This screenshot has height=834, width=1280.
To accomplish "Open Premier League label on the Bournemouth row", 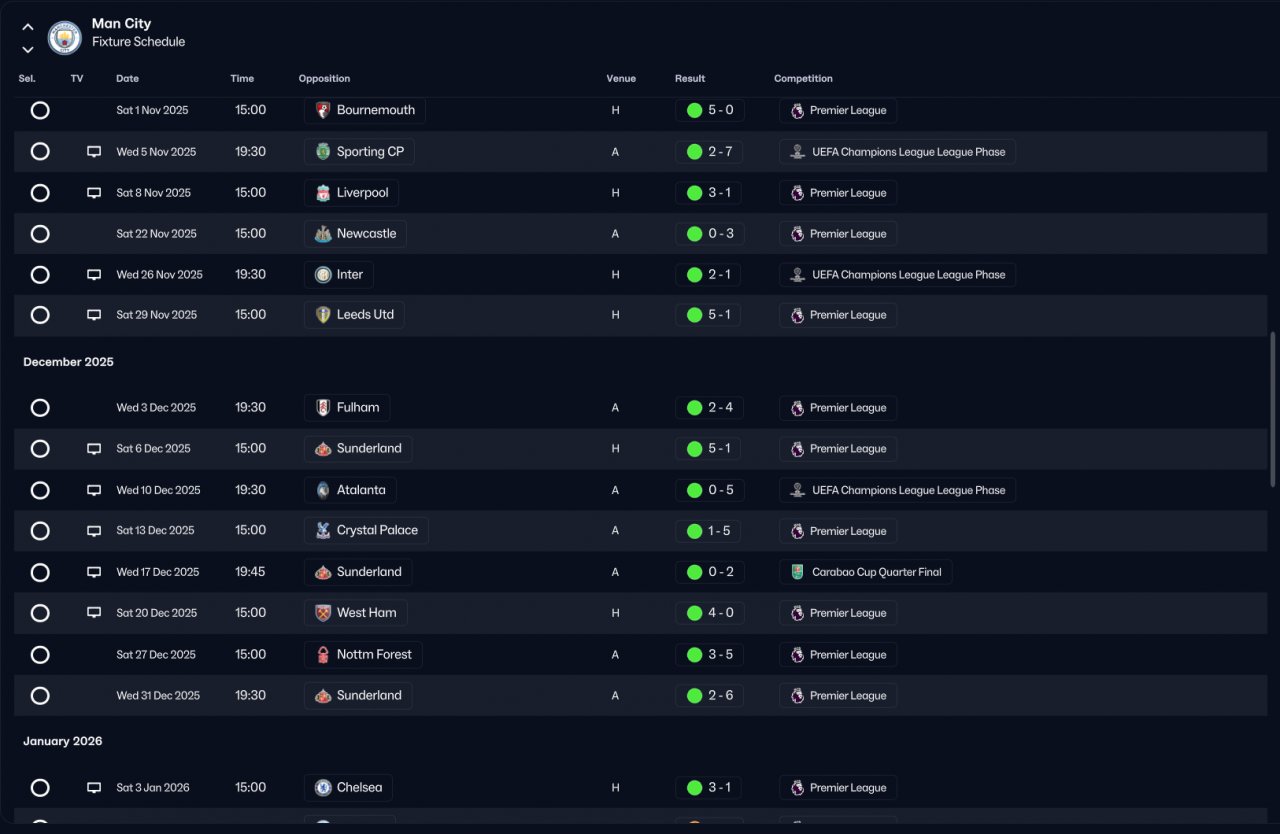I will pos(838,110).
